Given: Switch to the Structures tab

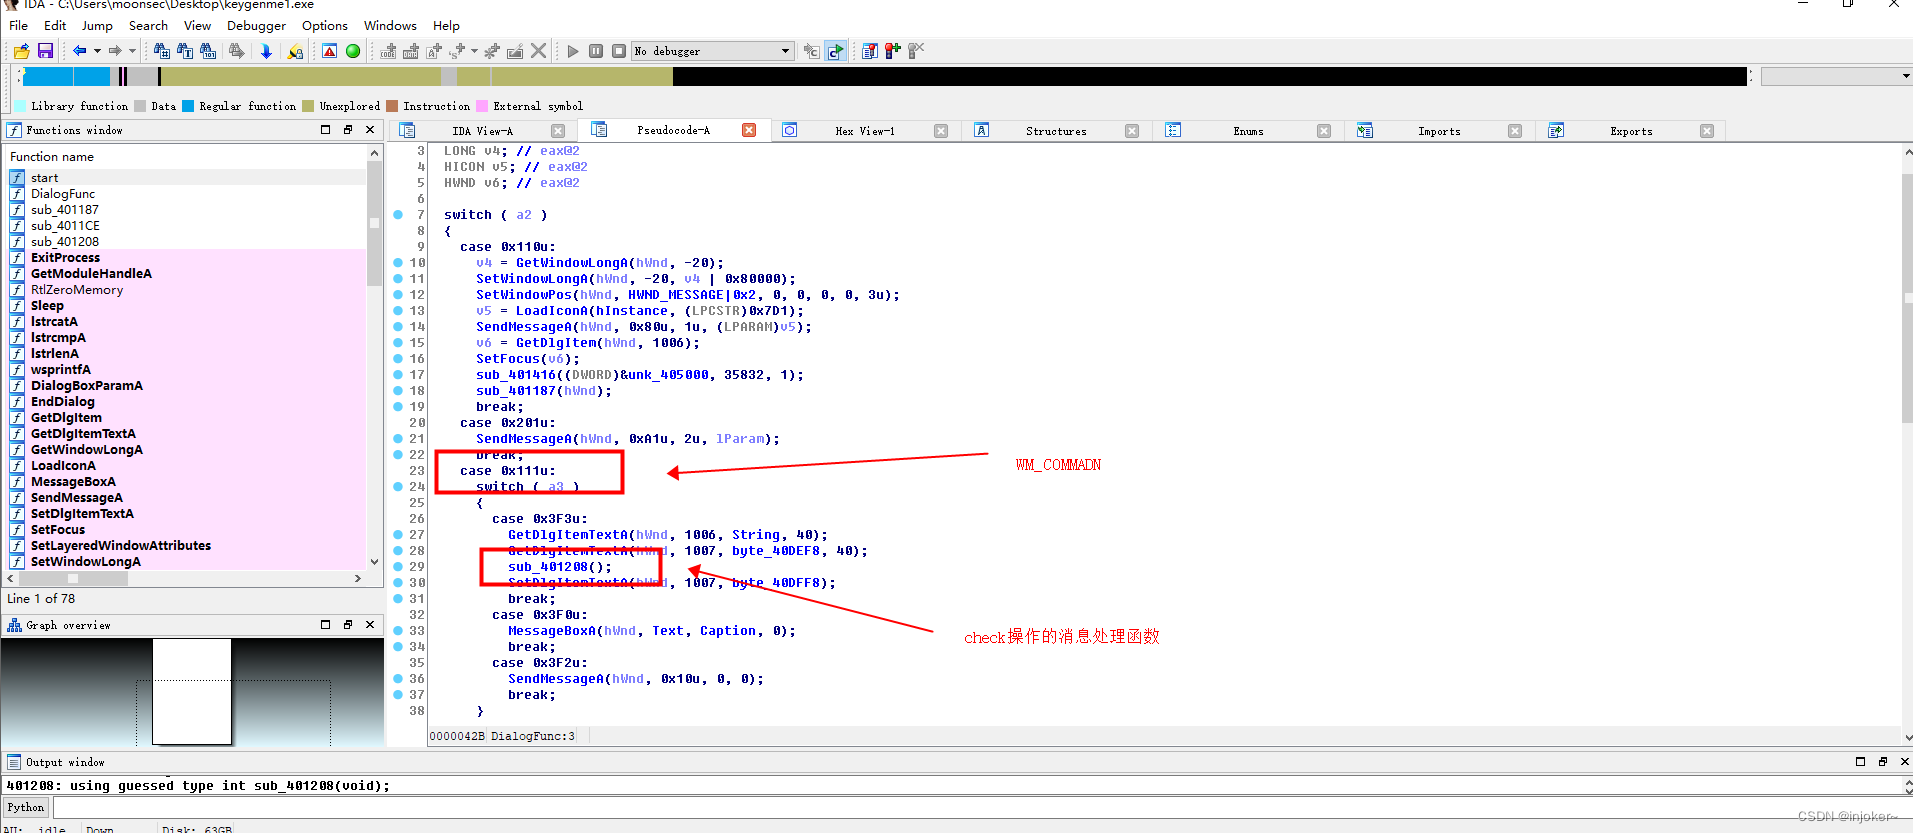Looking at the screenshot, I should [x=1056, y=131].
